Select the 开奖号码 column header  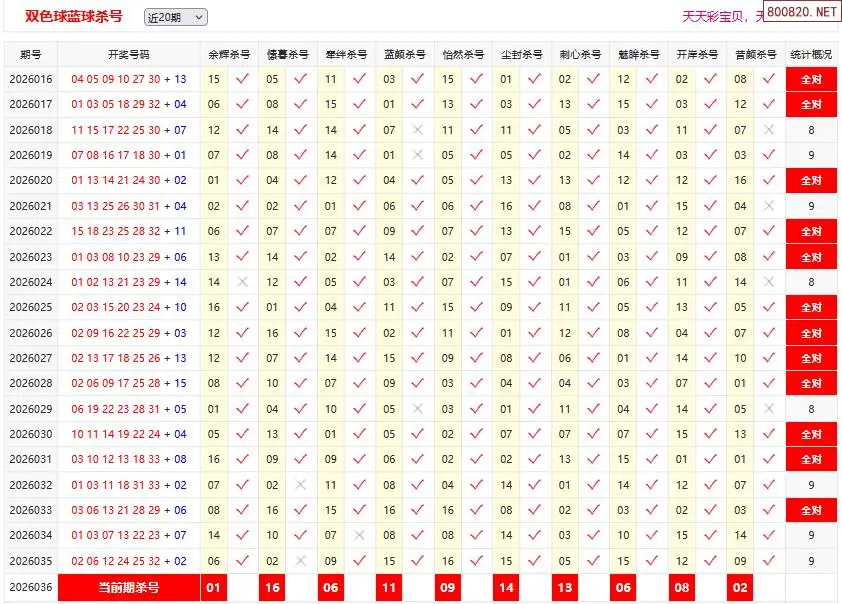click(x=128, y=55)
